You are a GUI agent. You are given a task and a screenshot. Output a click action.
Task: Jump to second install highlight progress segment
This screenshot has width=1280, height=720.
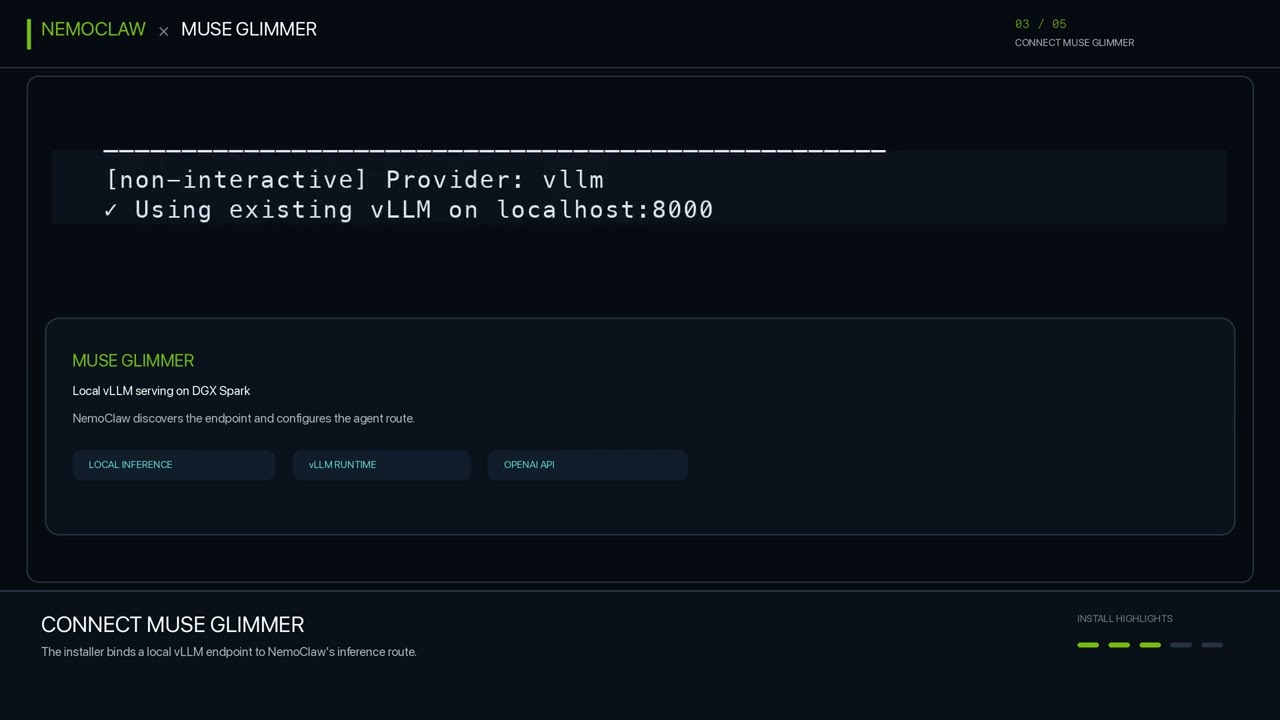1119,645
